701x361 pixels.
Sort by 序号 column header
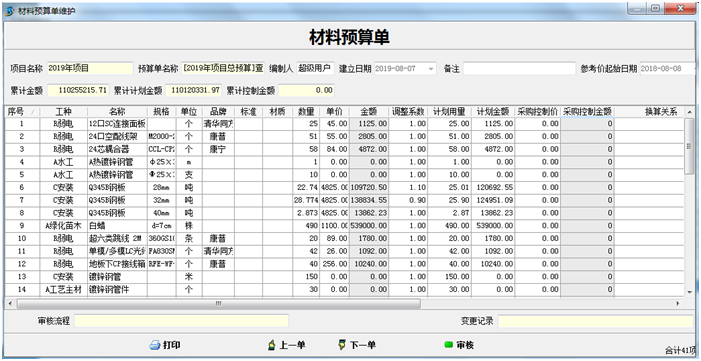[x=22, y=111]
